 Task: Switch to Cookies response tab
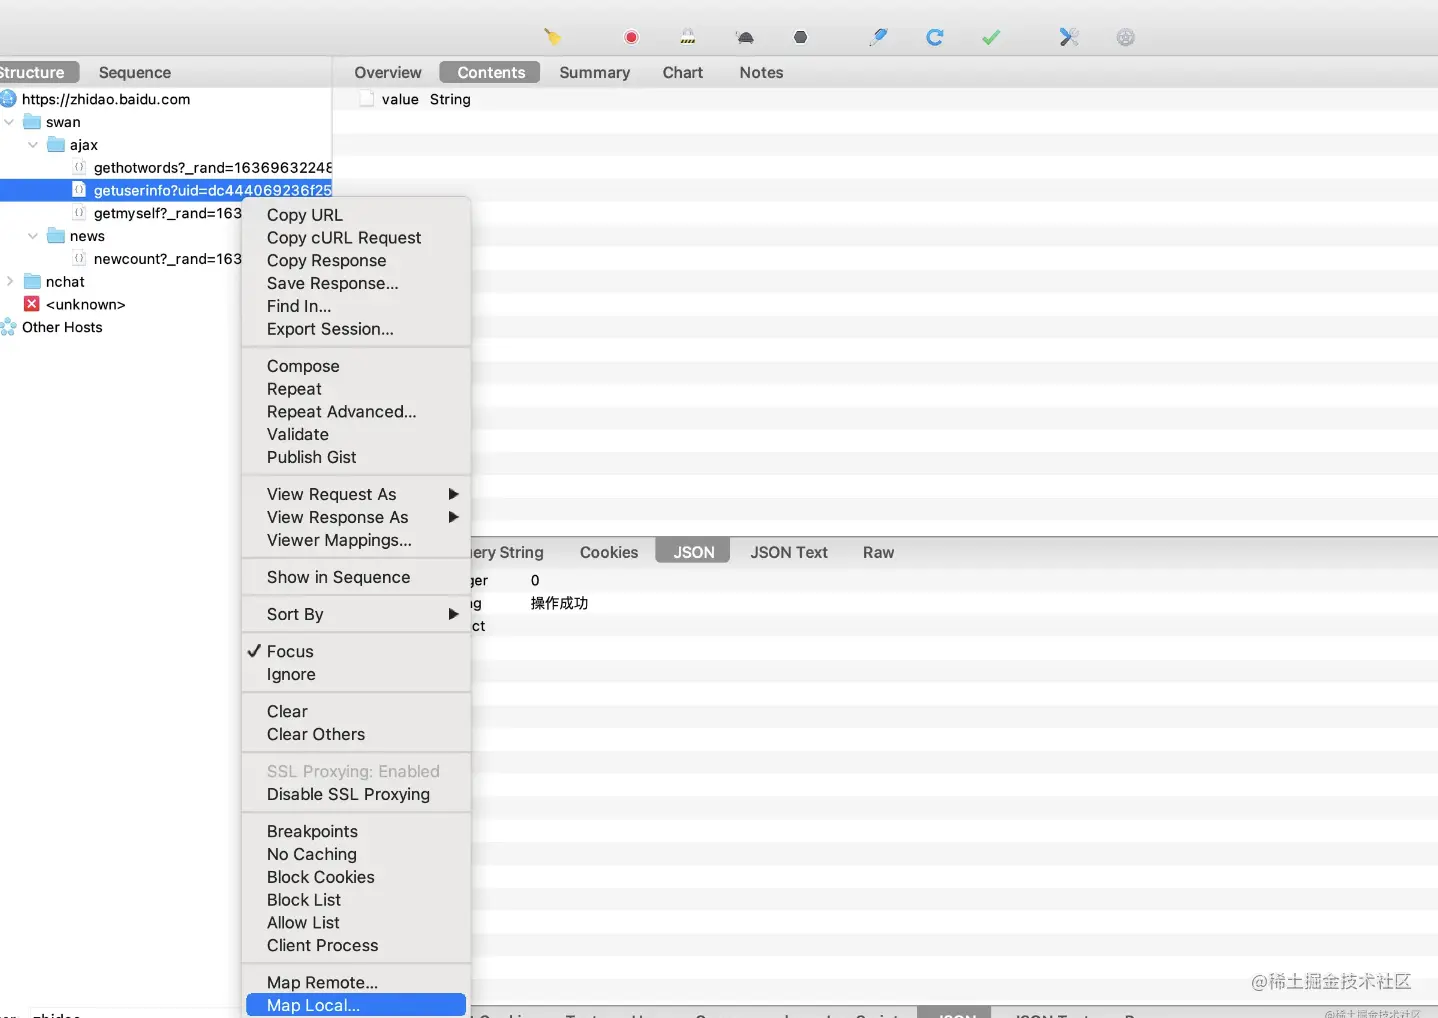click(x=609, y=552)
